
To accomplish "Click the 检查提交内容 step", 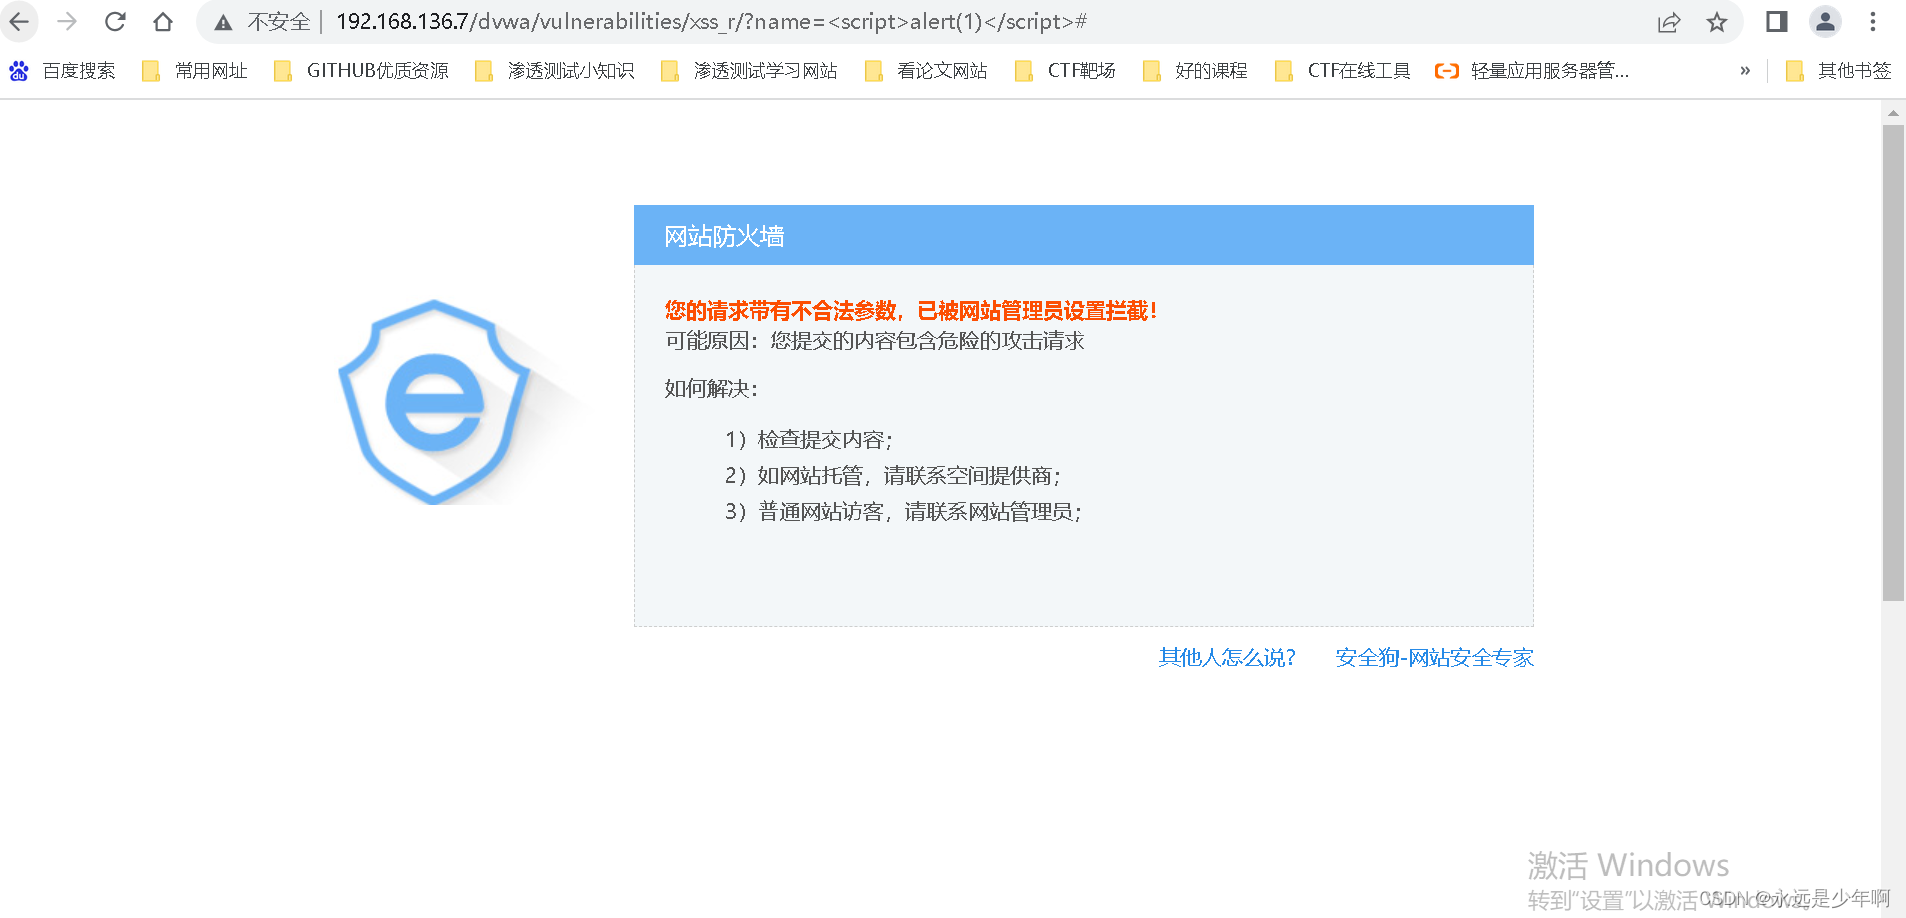I will tap(809, 440).
